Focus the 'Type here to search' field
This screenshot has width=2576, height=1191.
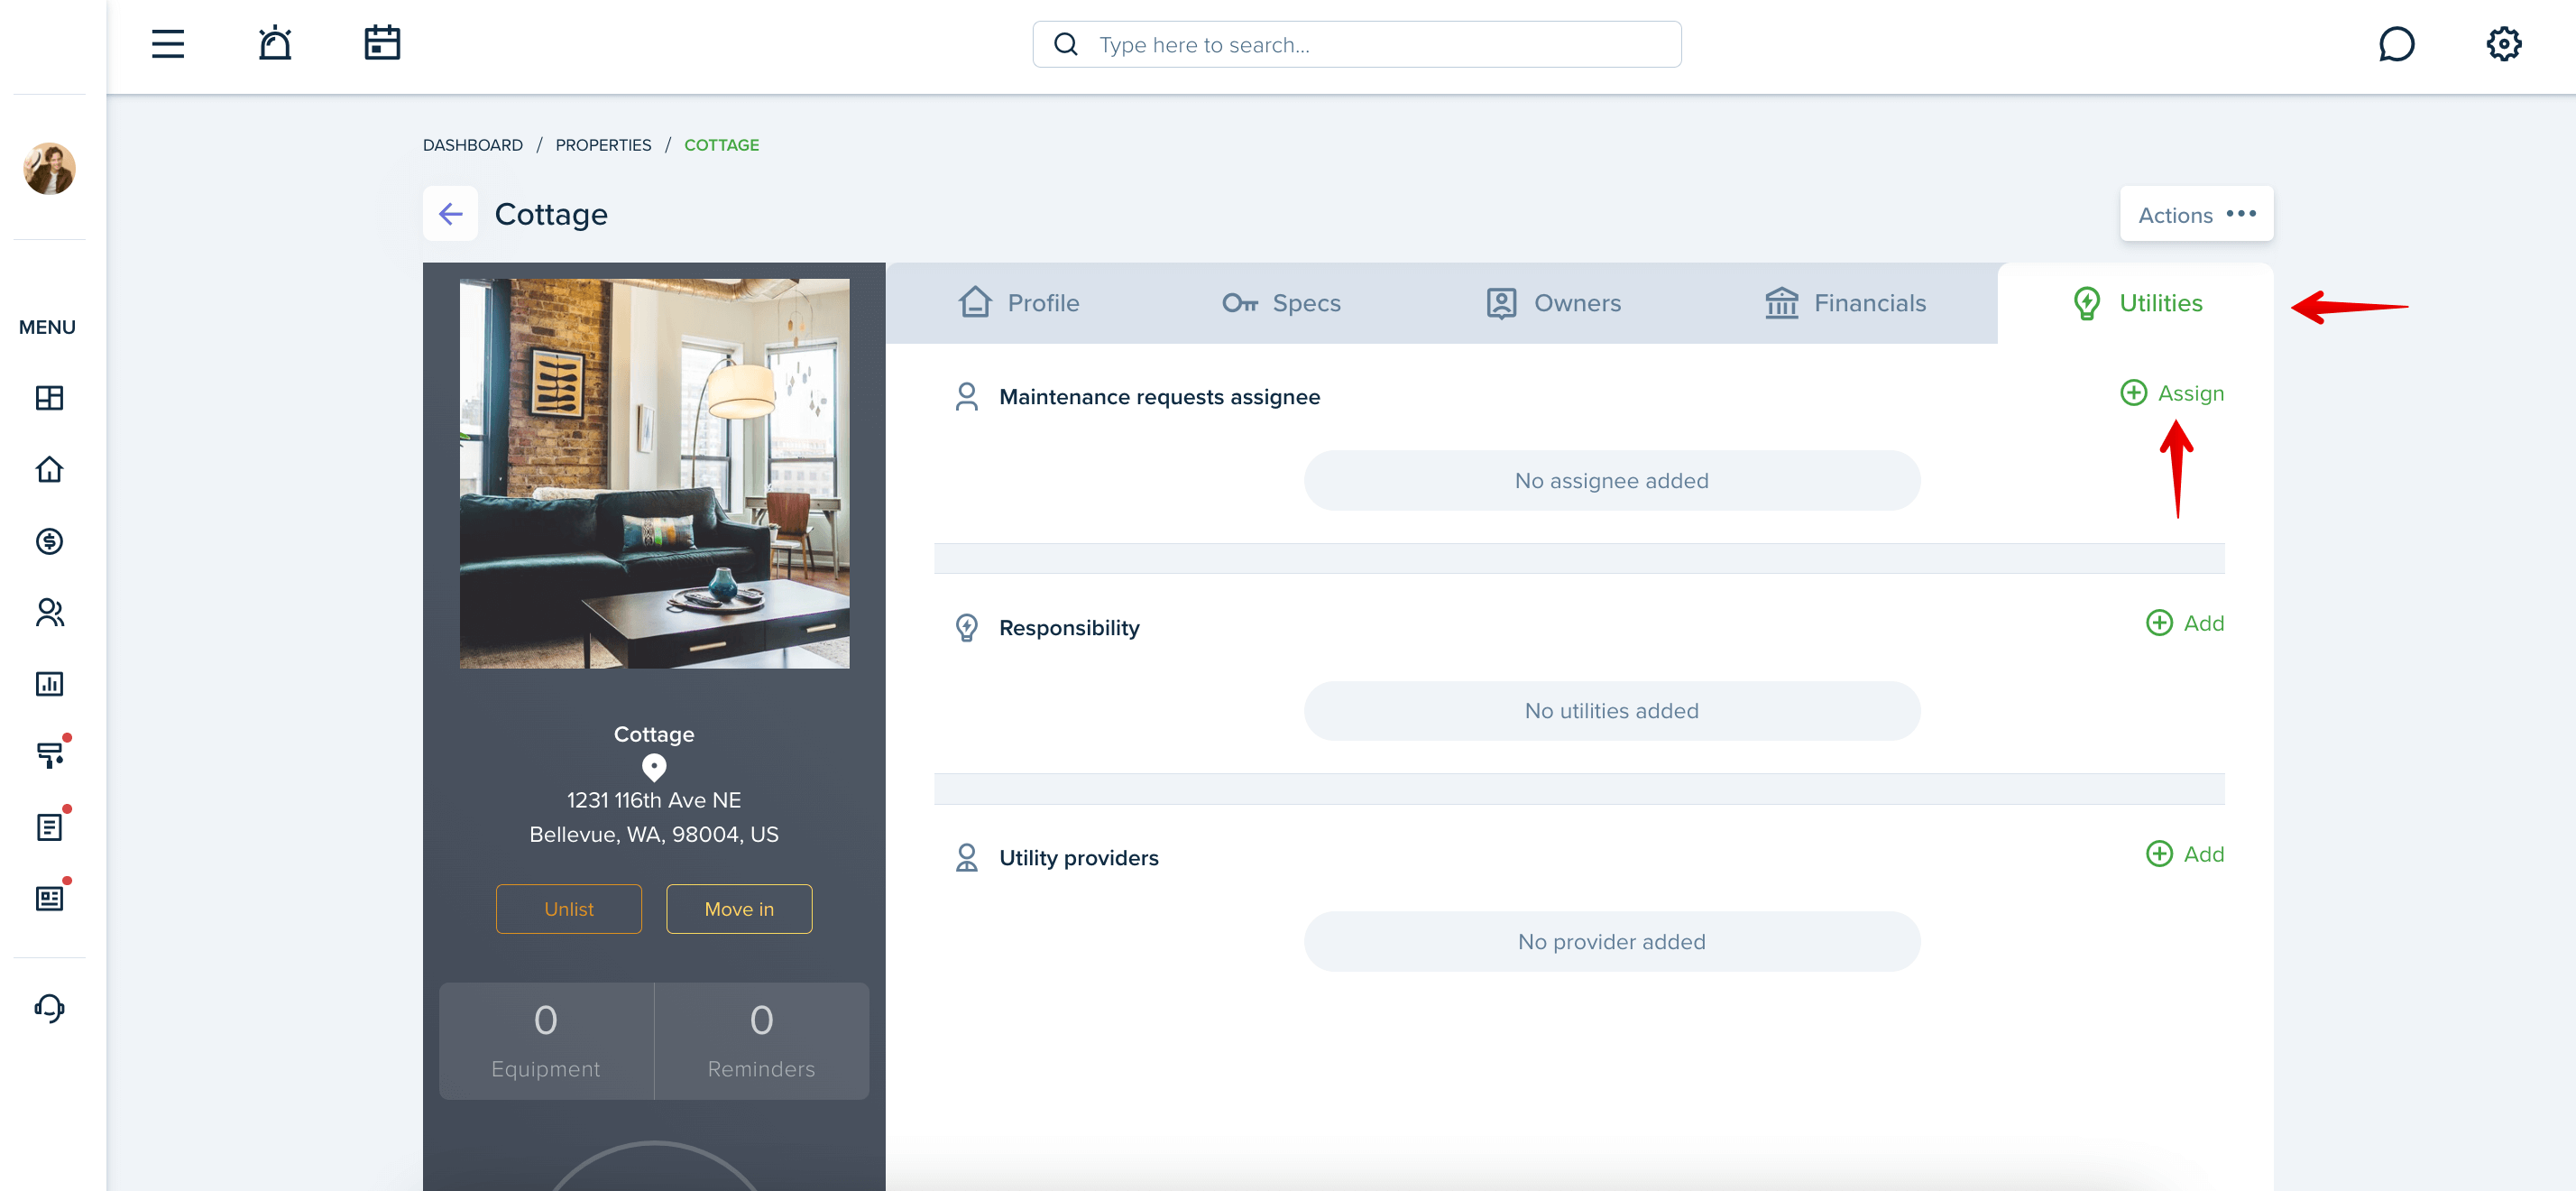tap(1357, 44)
